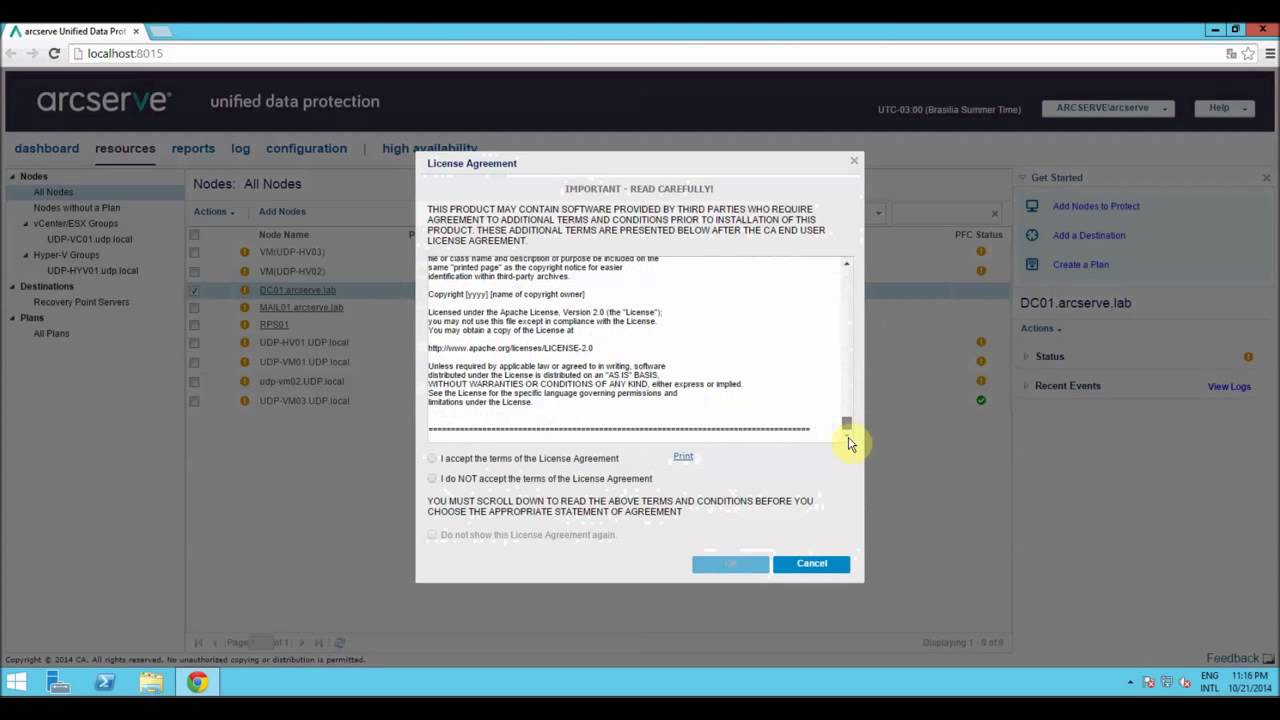The width and height of the screenshot is (1280, 720).
Task: Click the RPS01 node link
Action: (274, 325)
